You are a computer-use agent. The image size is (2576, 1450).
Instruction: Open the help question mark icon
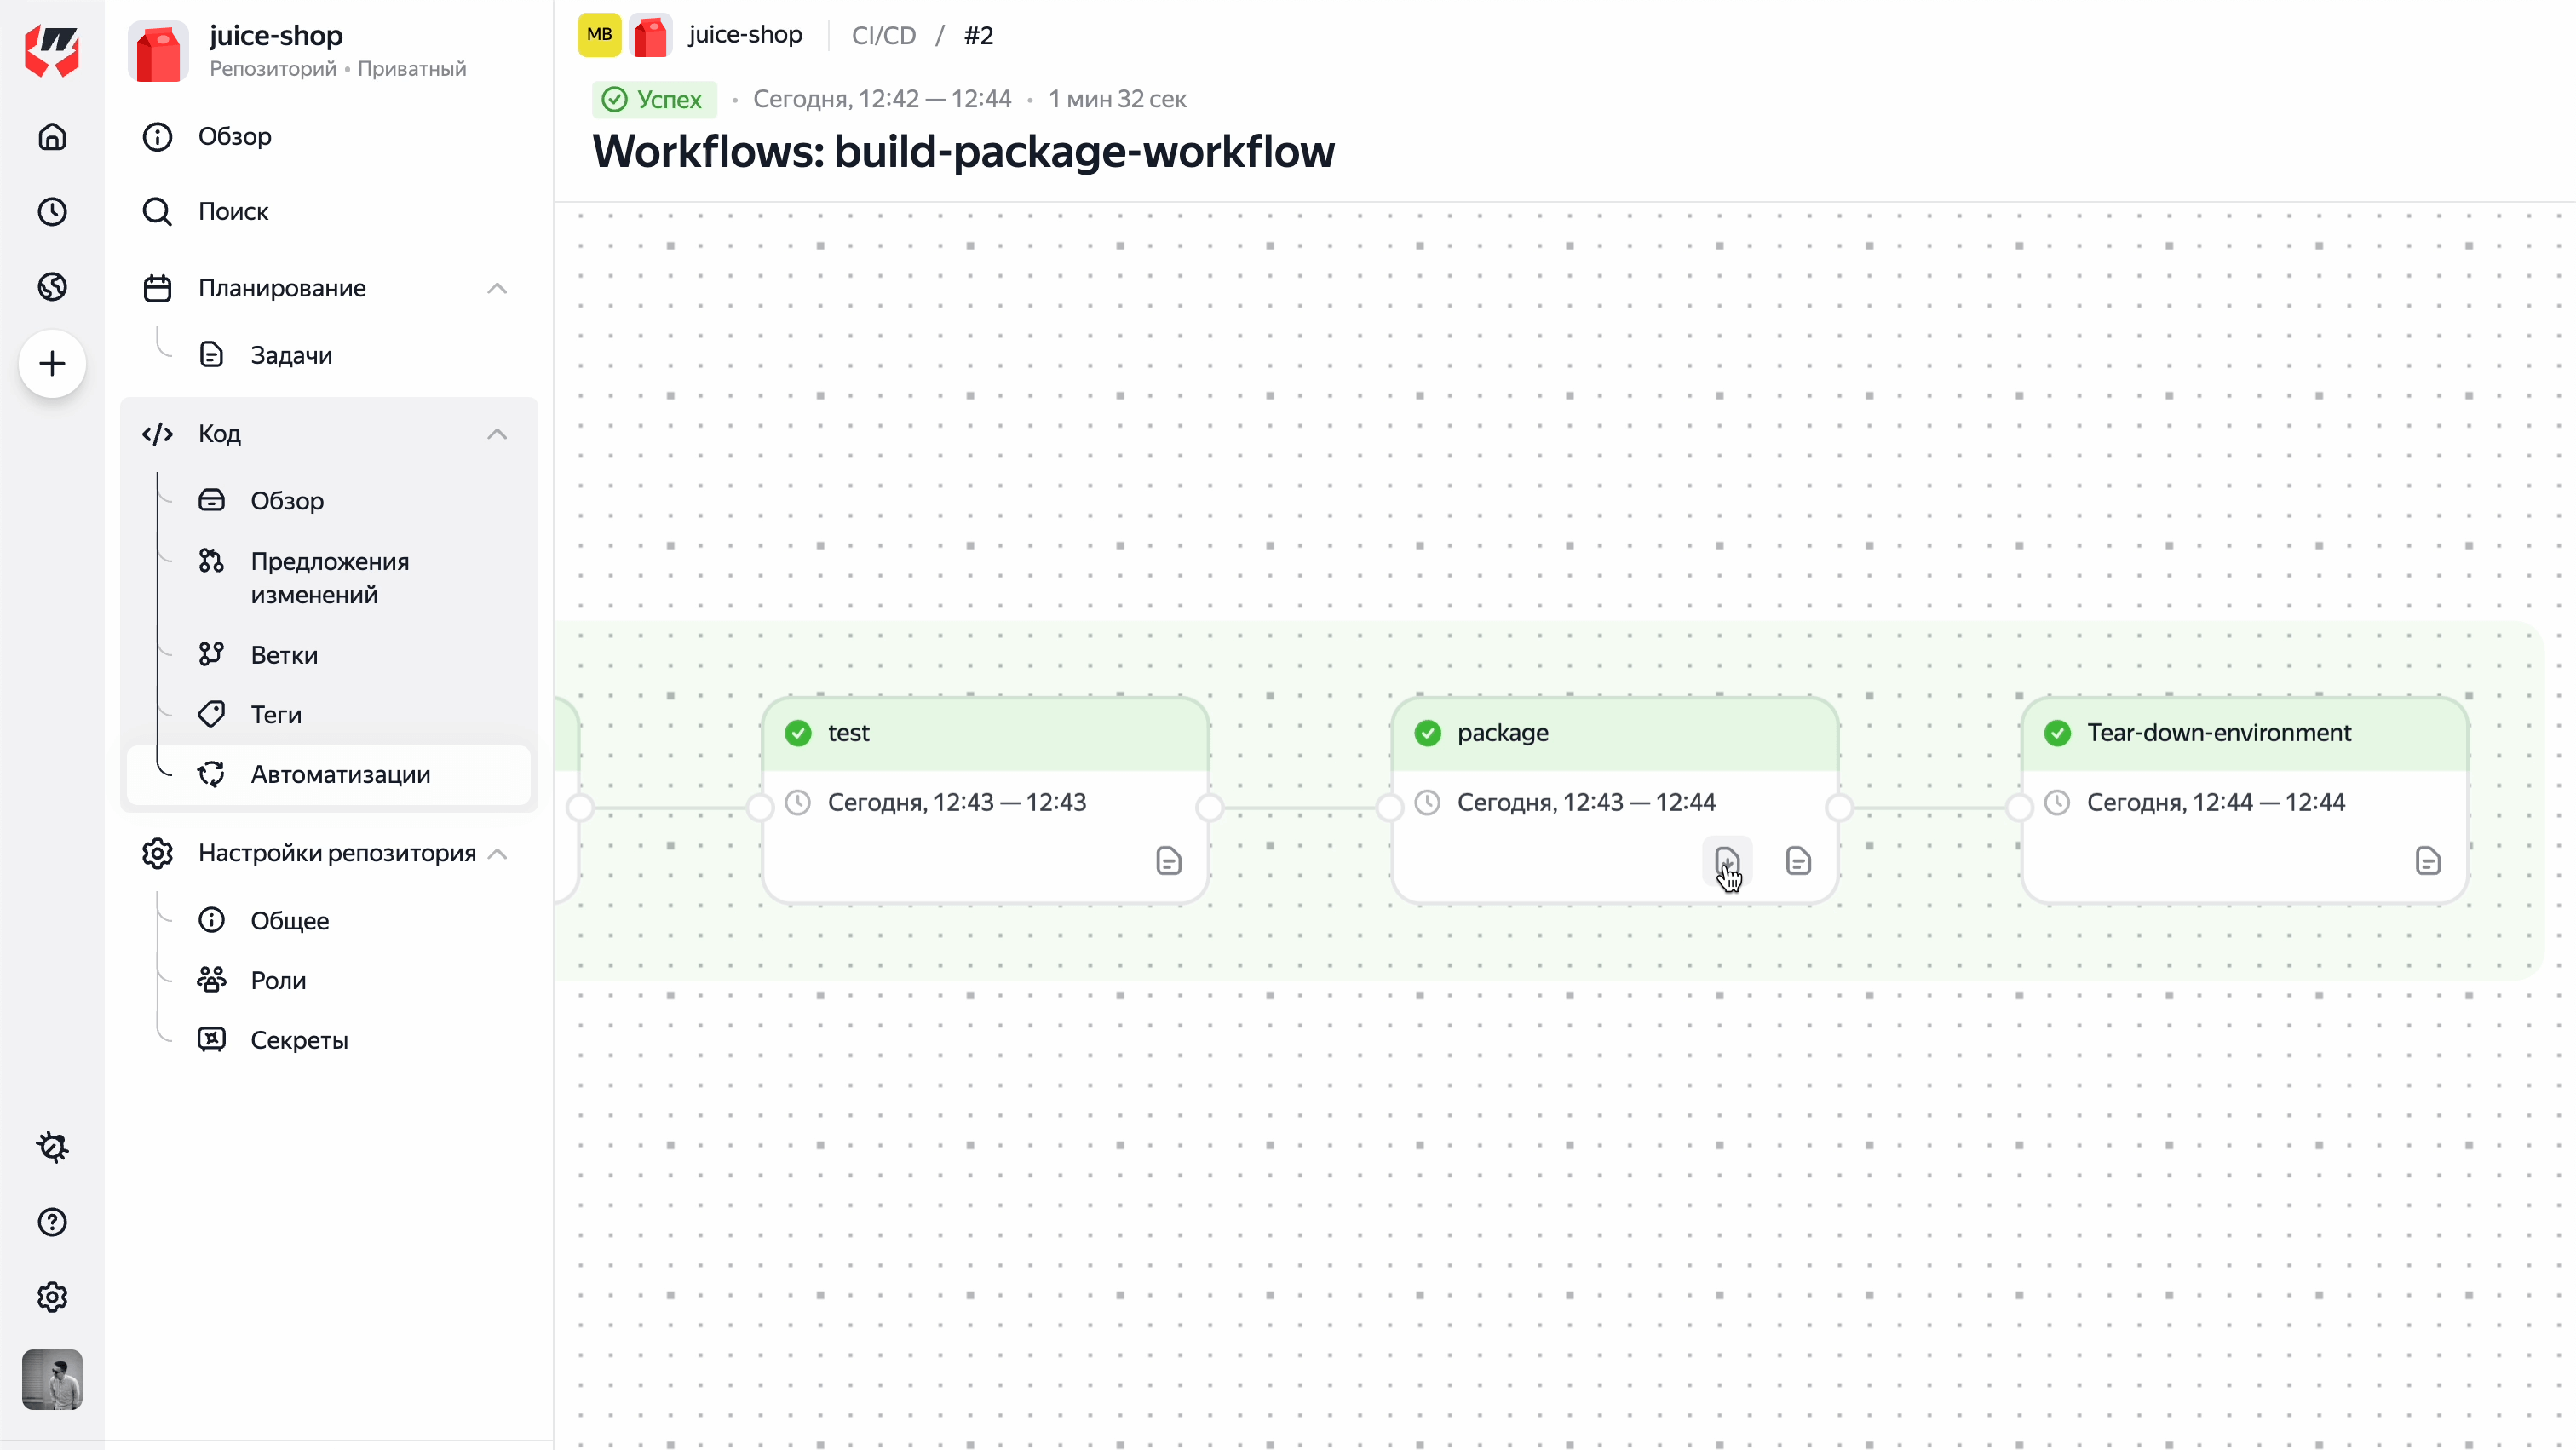(x=52, y=1221)
